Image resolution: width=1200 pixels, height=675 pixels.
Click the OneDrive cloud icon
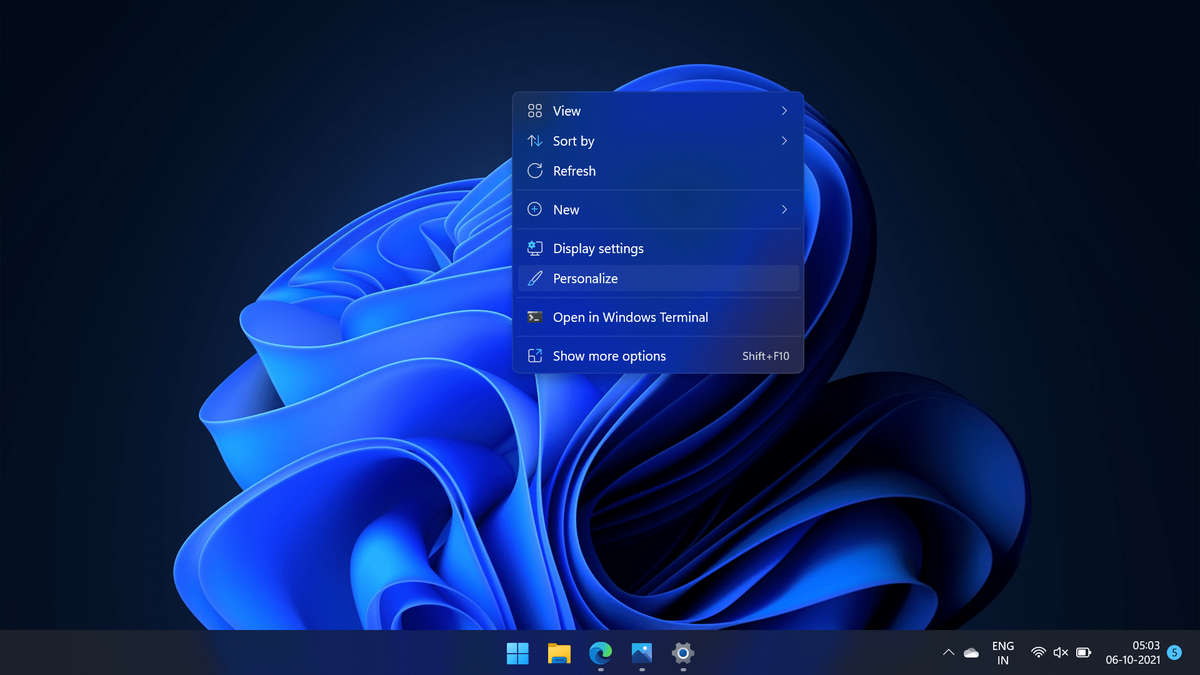coord(971,652)
